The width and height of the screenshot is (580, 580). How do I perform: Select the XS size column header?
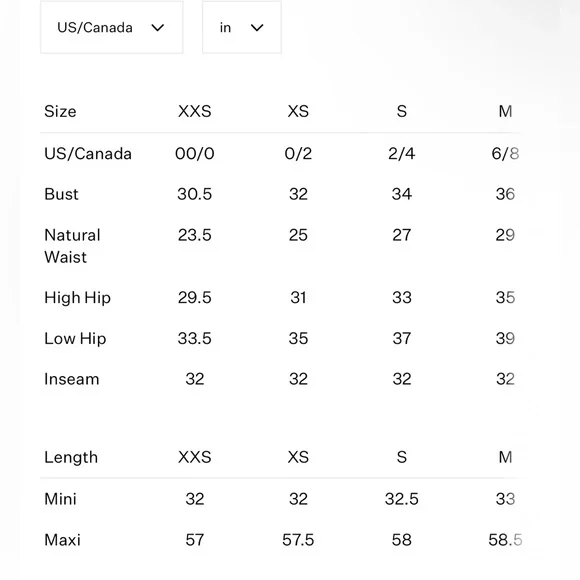click(x=298, y=111)
